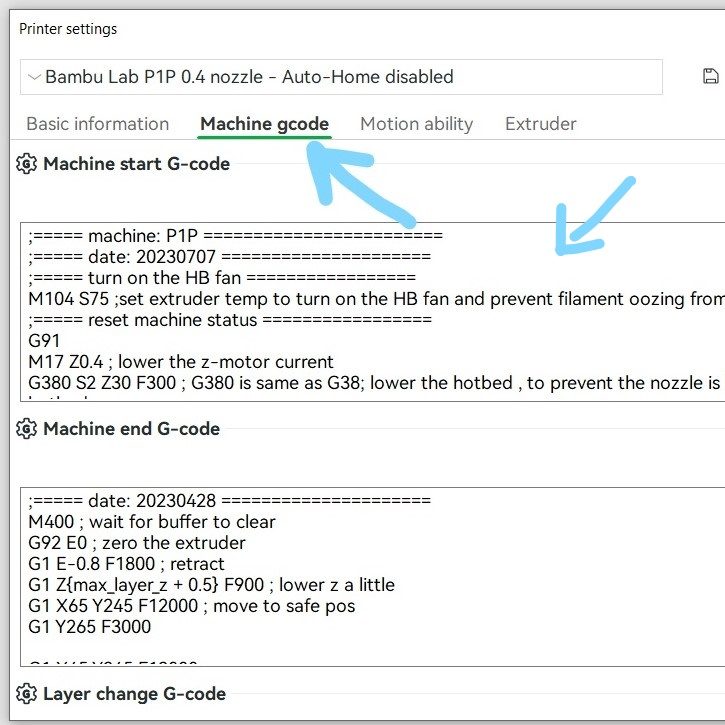
Task: Click inside the Machine start G-code box
Action: [373, 312]
